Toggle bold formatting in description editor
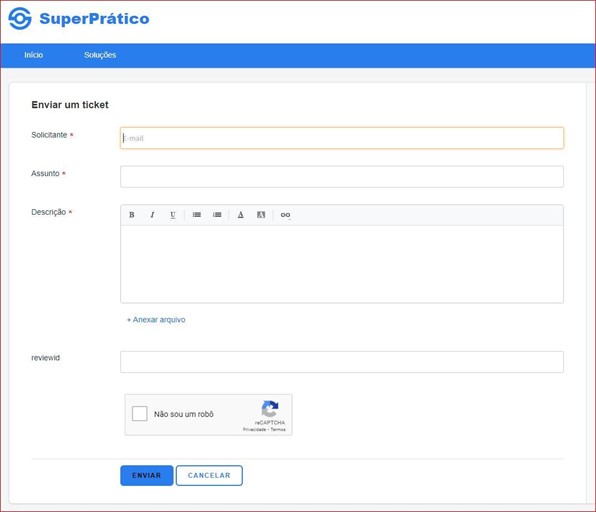This screenshot has width=596, height=512. click(132, 215)
